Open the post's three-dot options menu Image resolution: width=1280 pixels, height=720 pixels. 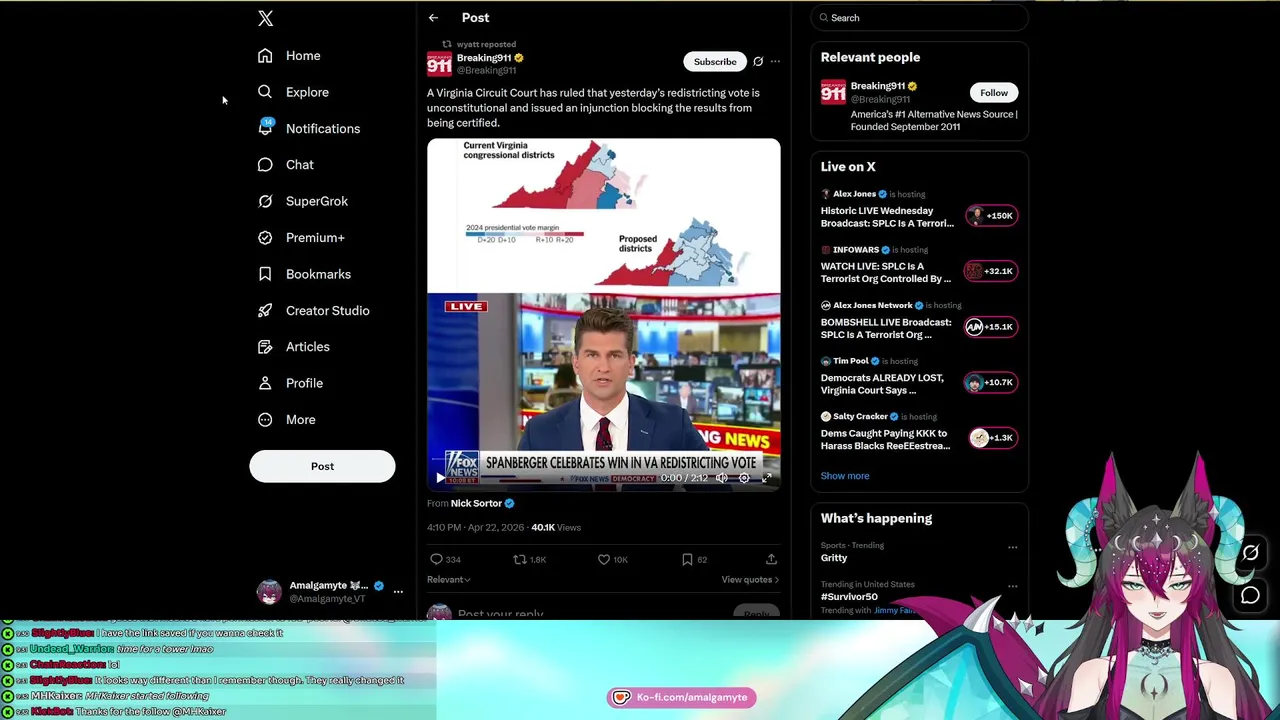(775, 62)
